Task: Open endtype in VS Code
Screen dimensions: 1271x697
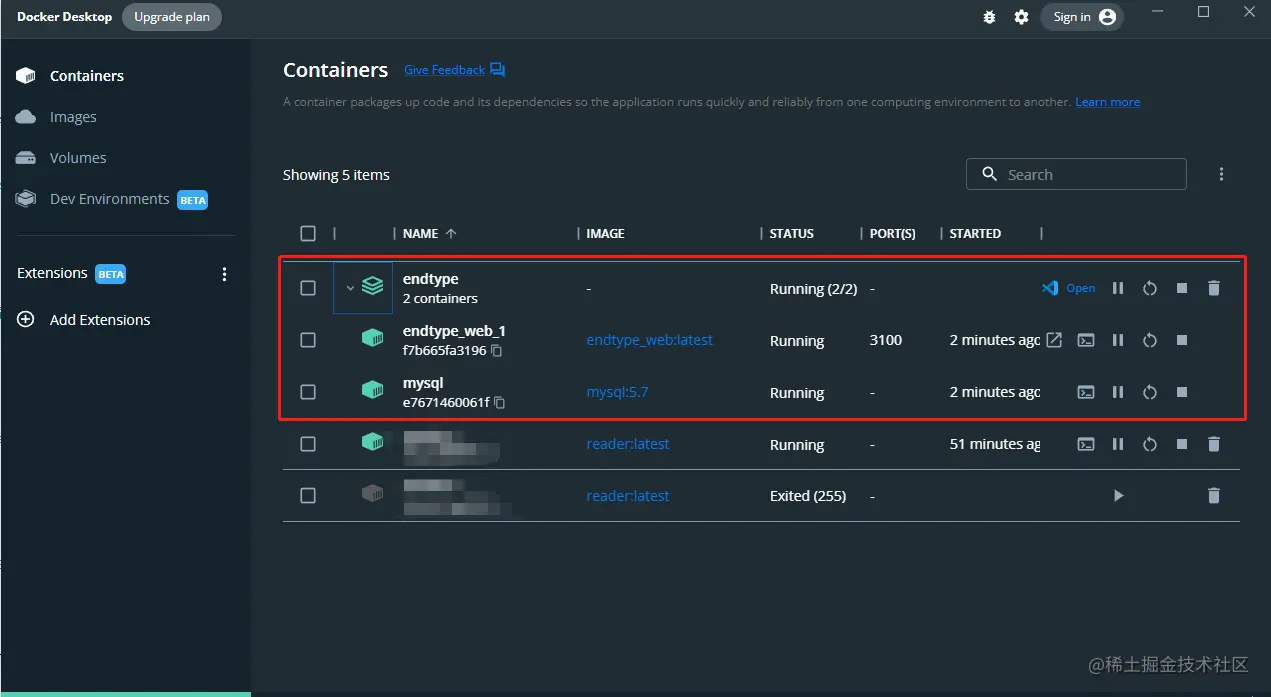Action: (1068, 288)
